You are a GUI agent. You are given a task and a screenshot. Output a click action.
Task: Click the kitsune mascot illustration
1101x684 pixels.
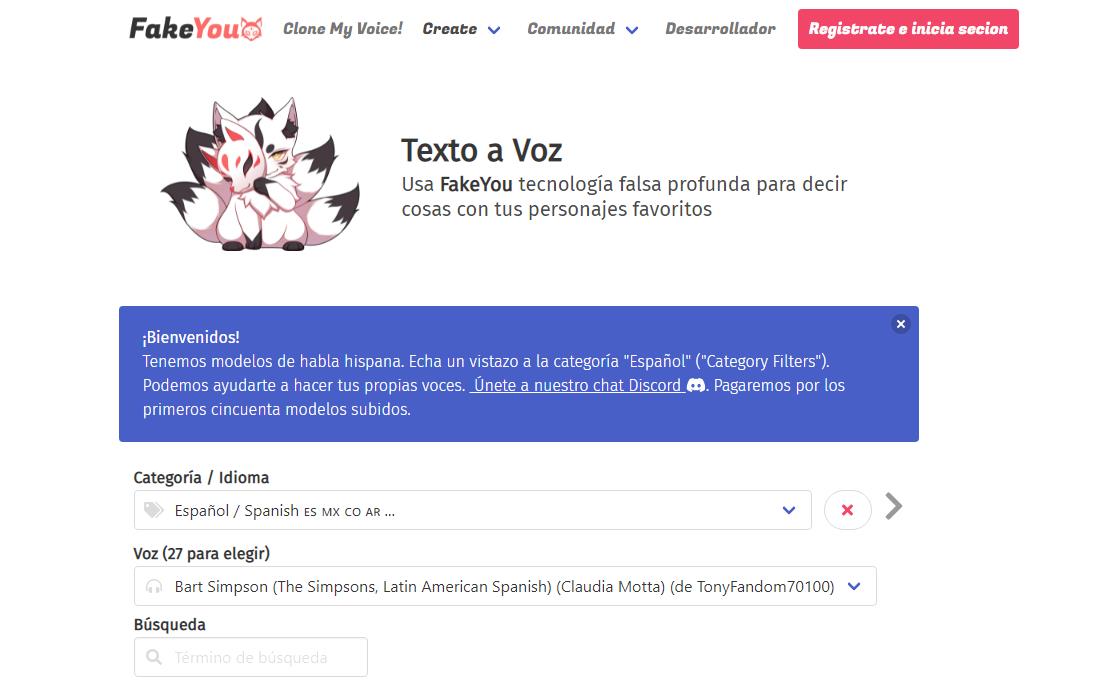(x=260, y=175)
